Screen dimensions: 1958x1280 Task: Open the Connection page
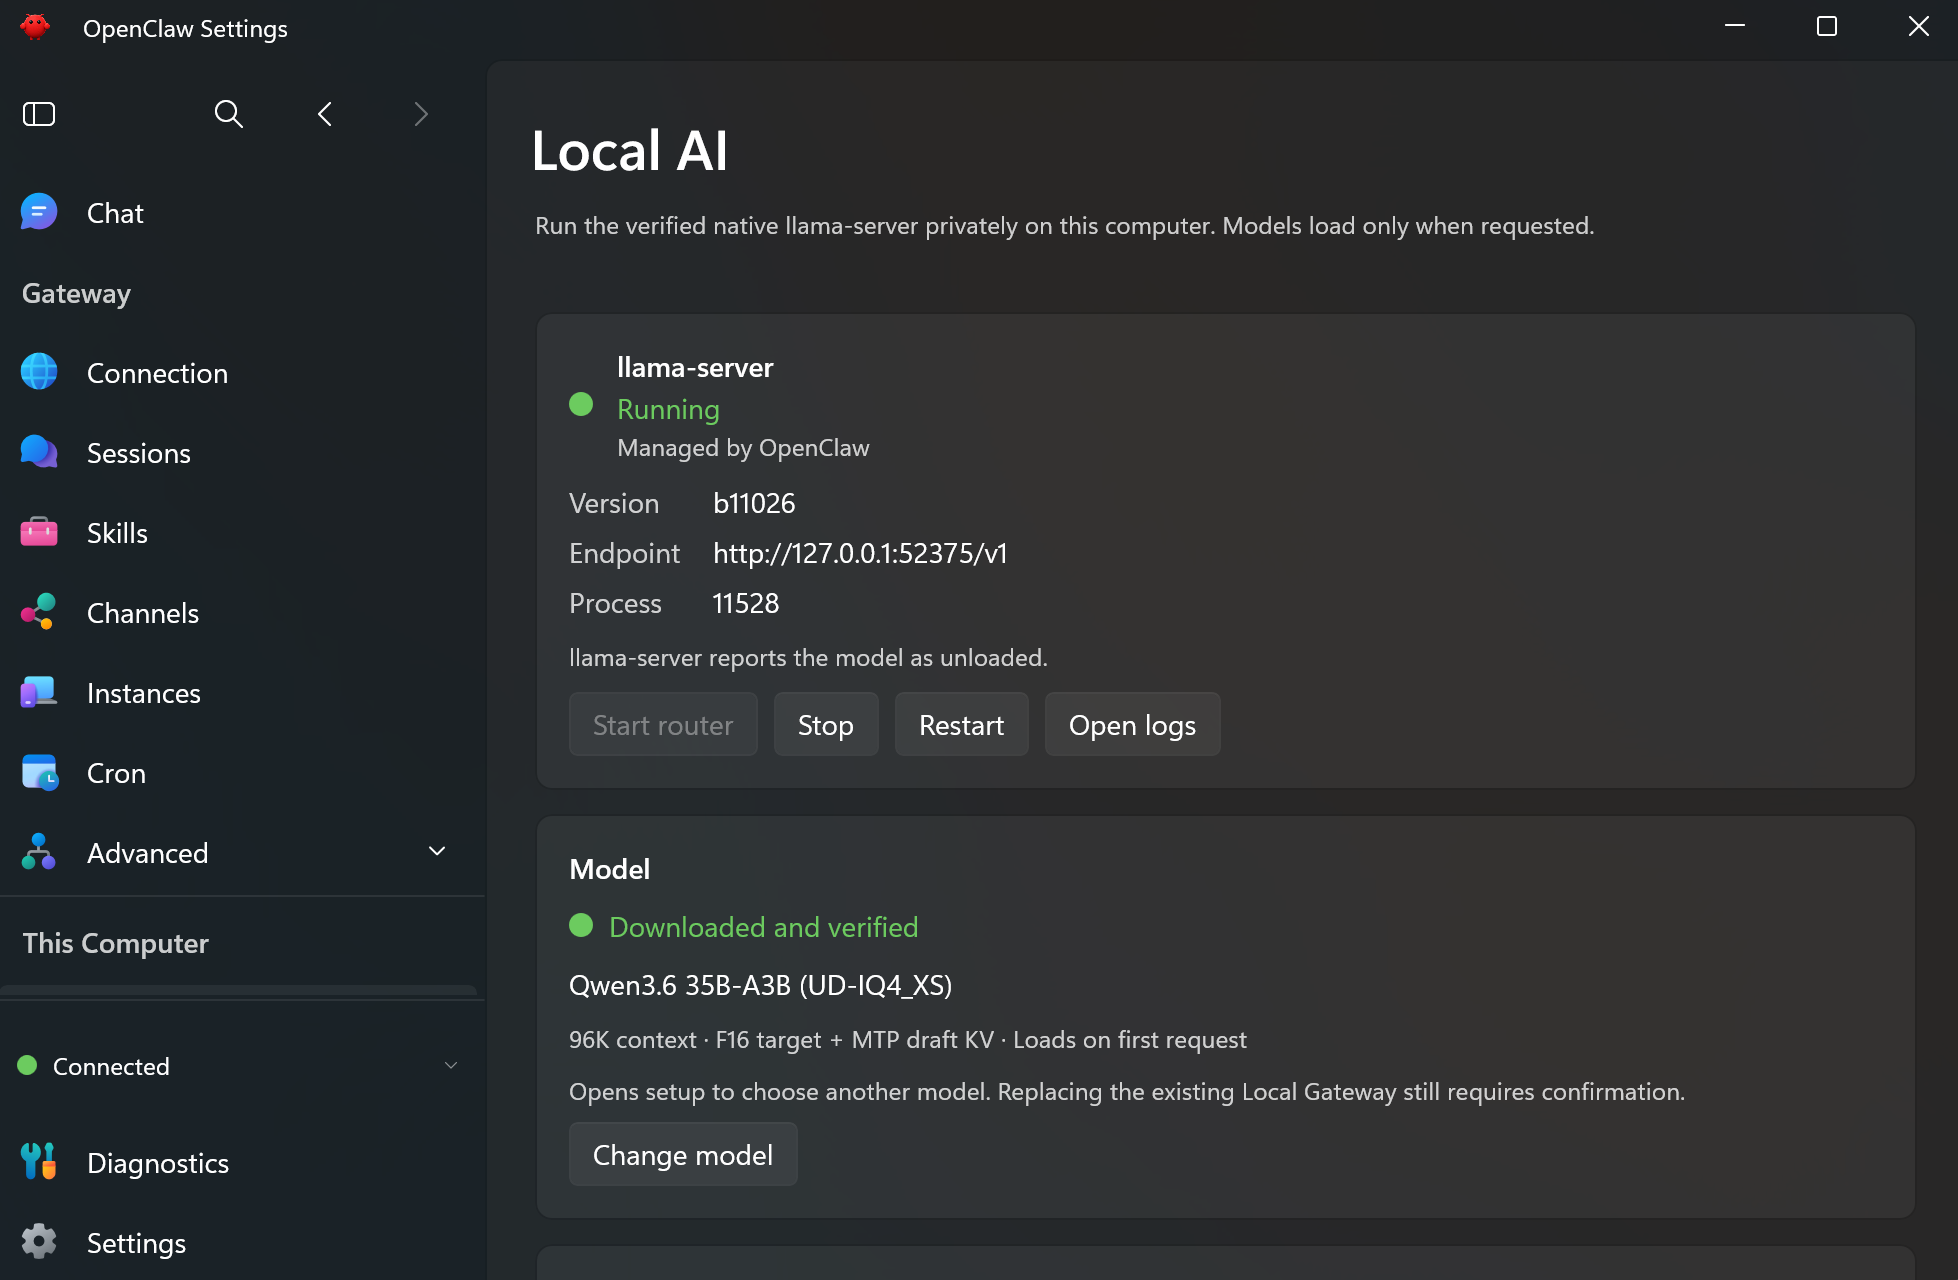[240, 373]
